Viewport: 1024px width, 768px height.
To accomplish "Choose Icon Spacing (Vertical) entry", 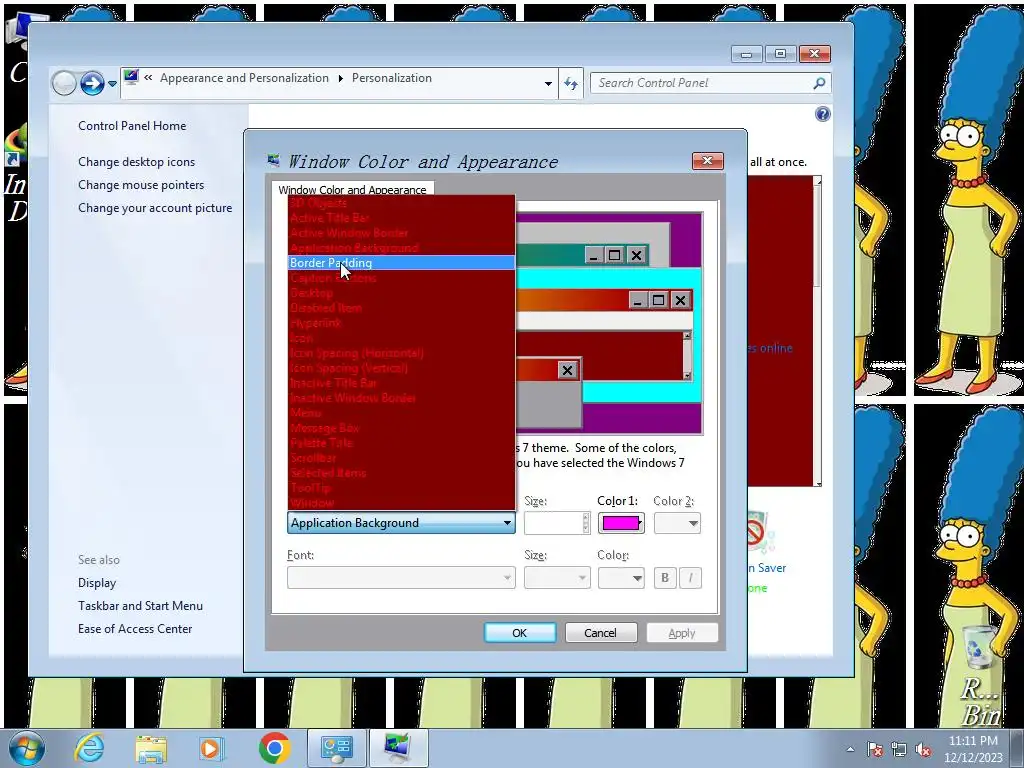I will [401, 368].
